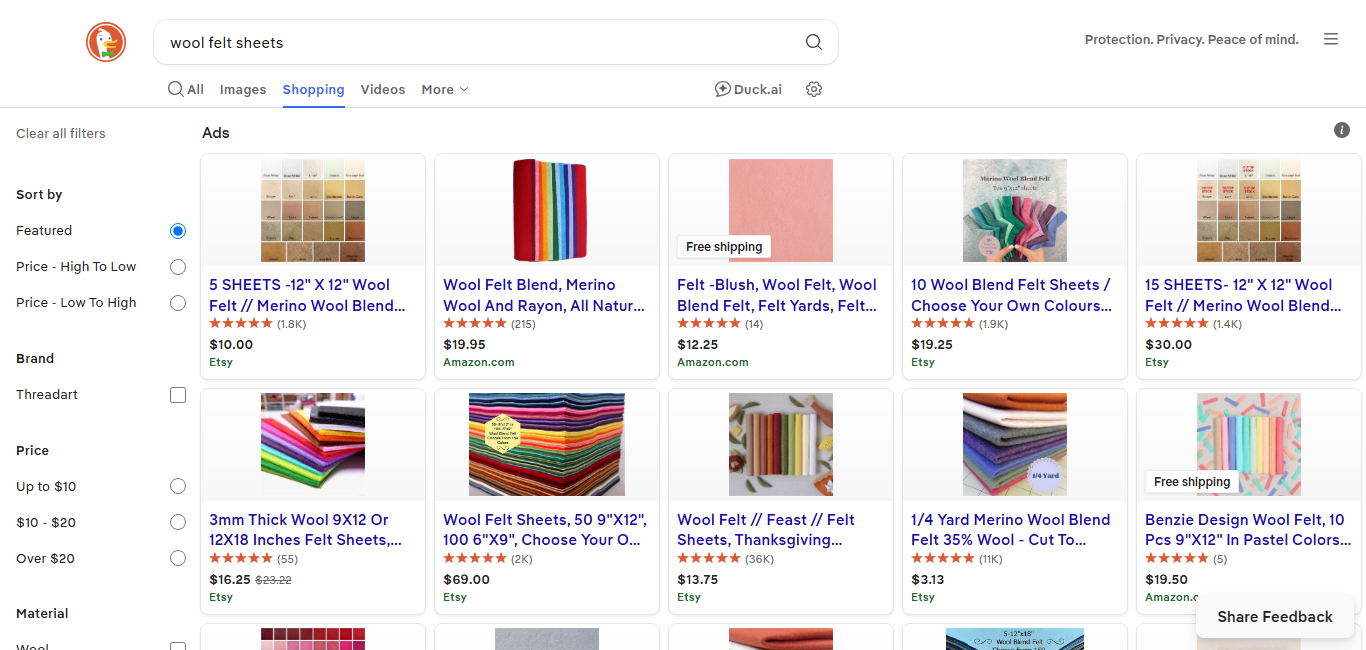
Task: Click the Feast felt rolls thumbnail
Action: pyautogui.click(x=781, y=445)
